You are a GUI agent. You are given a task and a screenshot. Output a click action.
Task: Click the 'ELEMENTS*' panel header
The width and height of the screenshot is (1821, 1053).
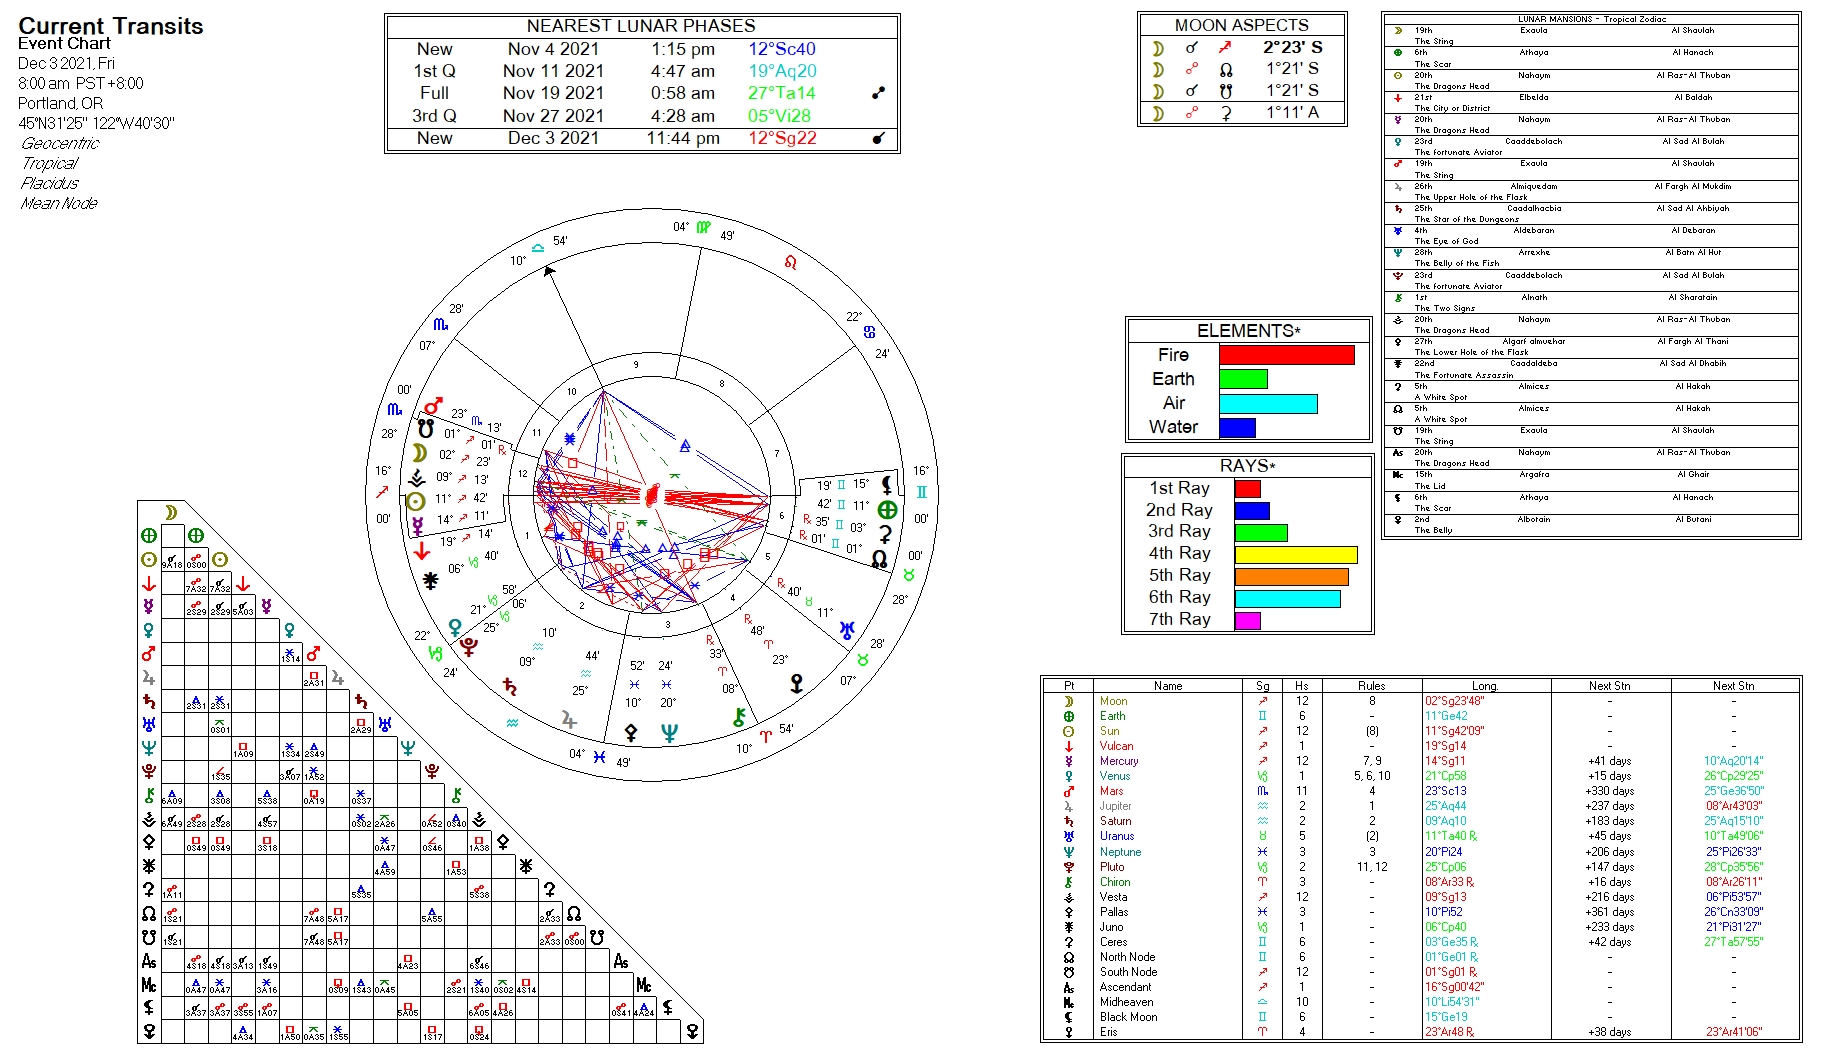point(1249,331)
